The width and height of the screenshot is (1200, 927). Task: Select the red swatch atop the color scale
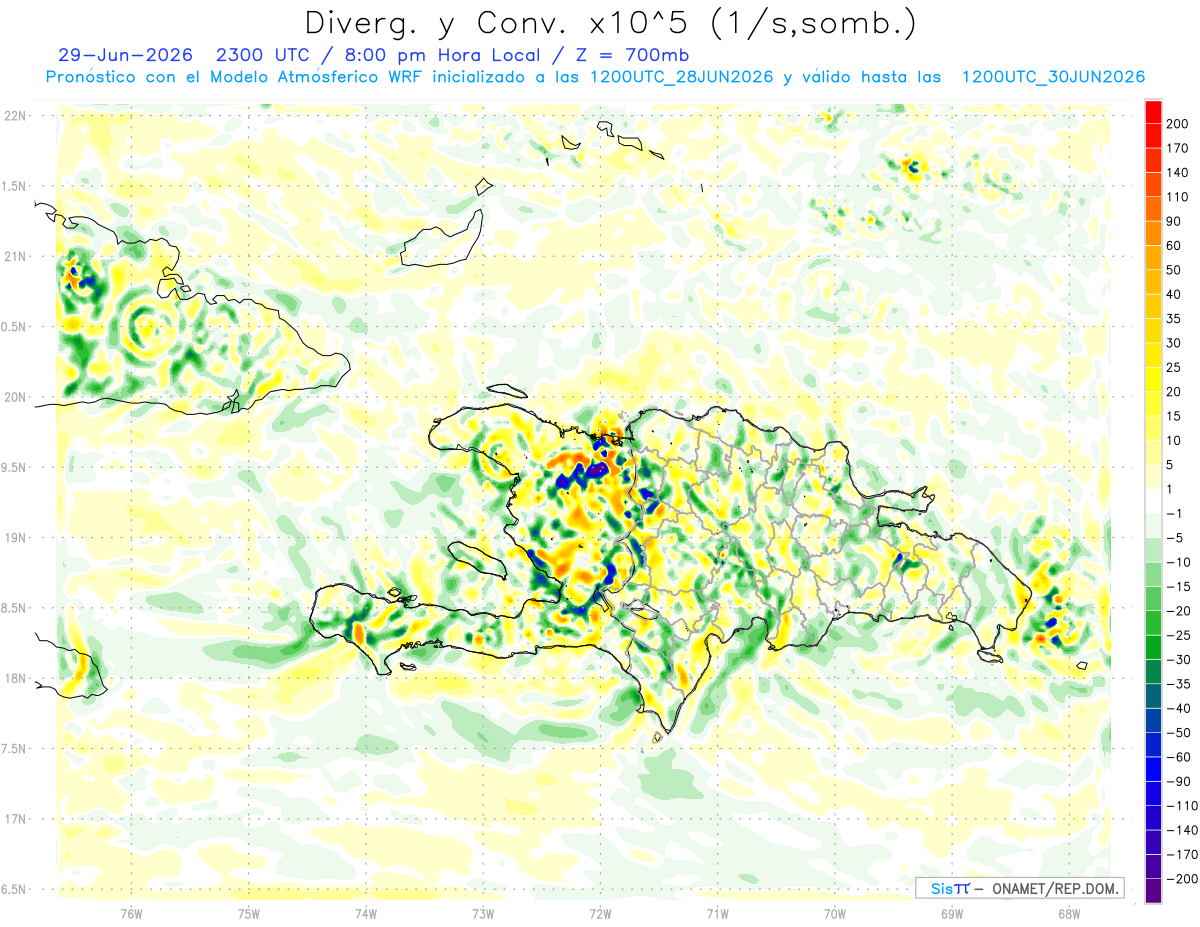(x=1152, y=112)
